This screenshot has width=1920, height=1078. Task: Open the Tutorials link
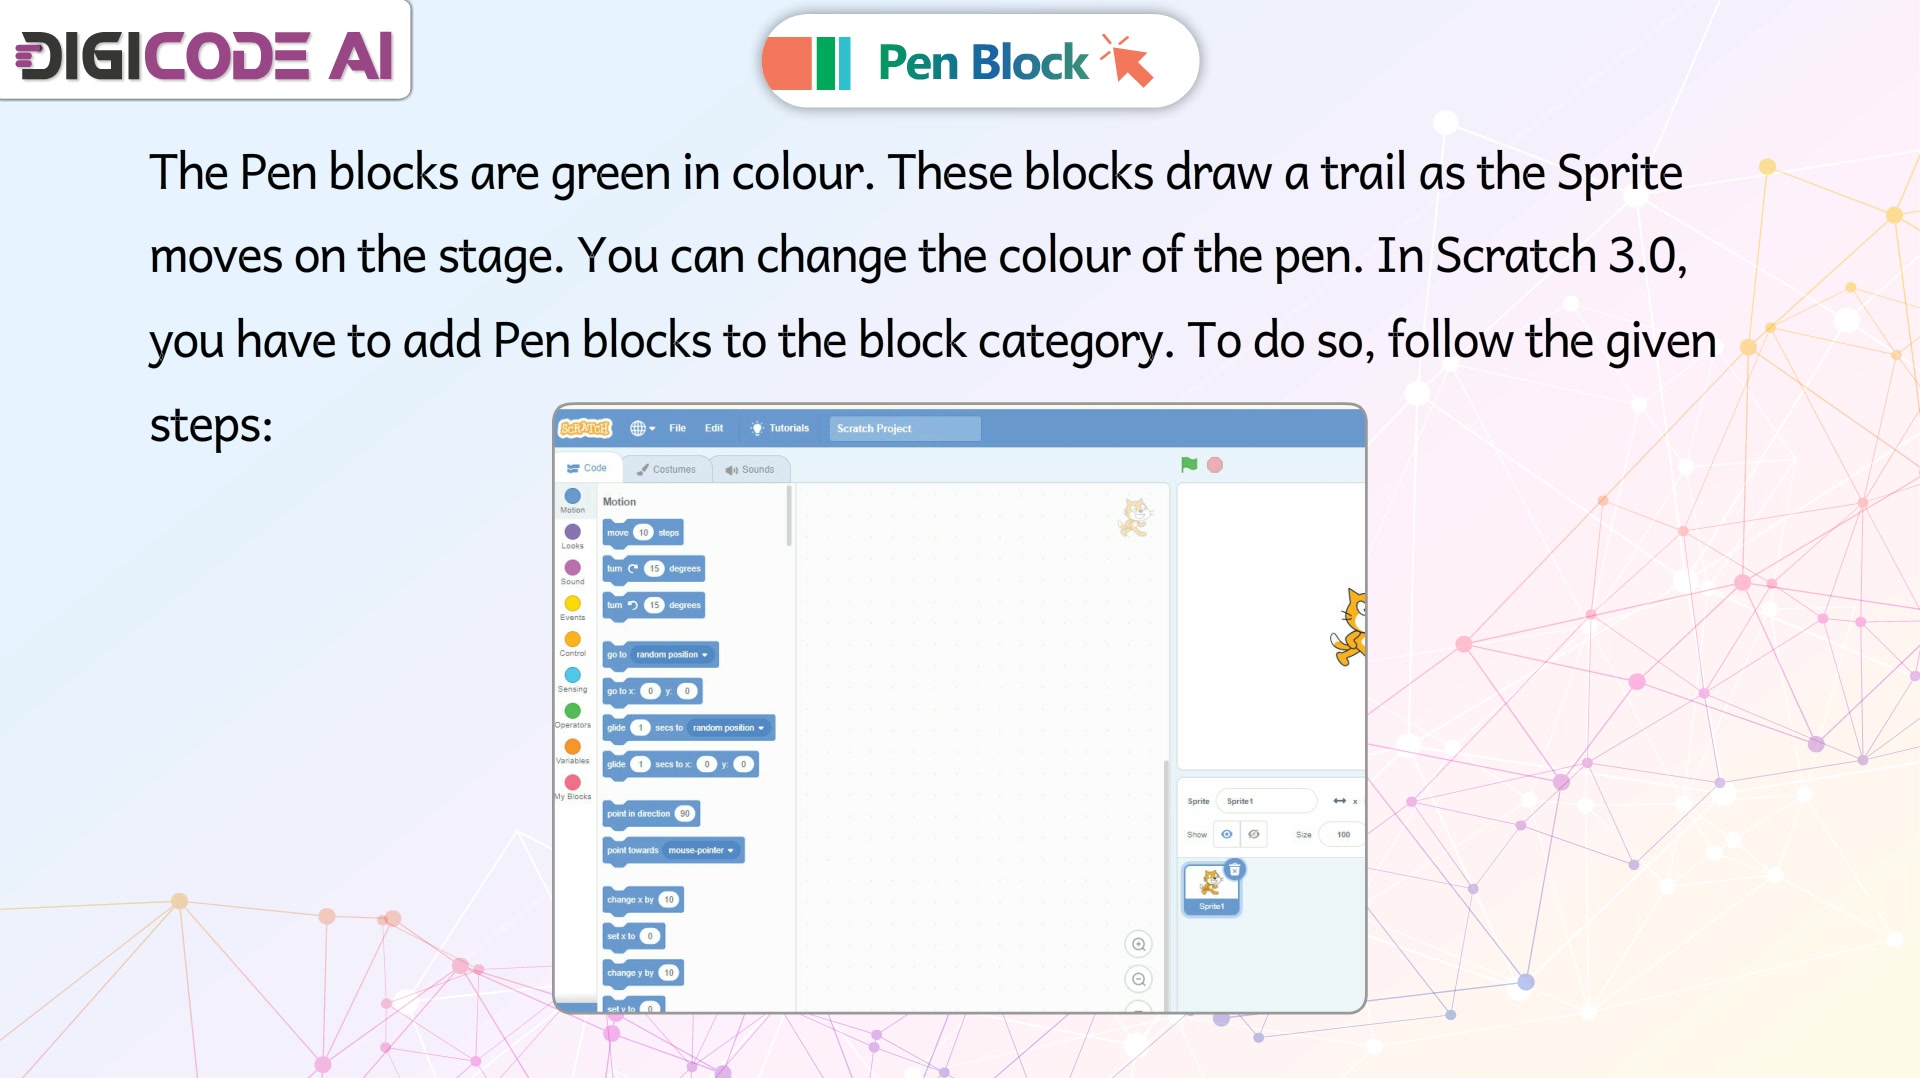[x=779, y=428]
